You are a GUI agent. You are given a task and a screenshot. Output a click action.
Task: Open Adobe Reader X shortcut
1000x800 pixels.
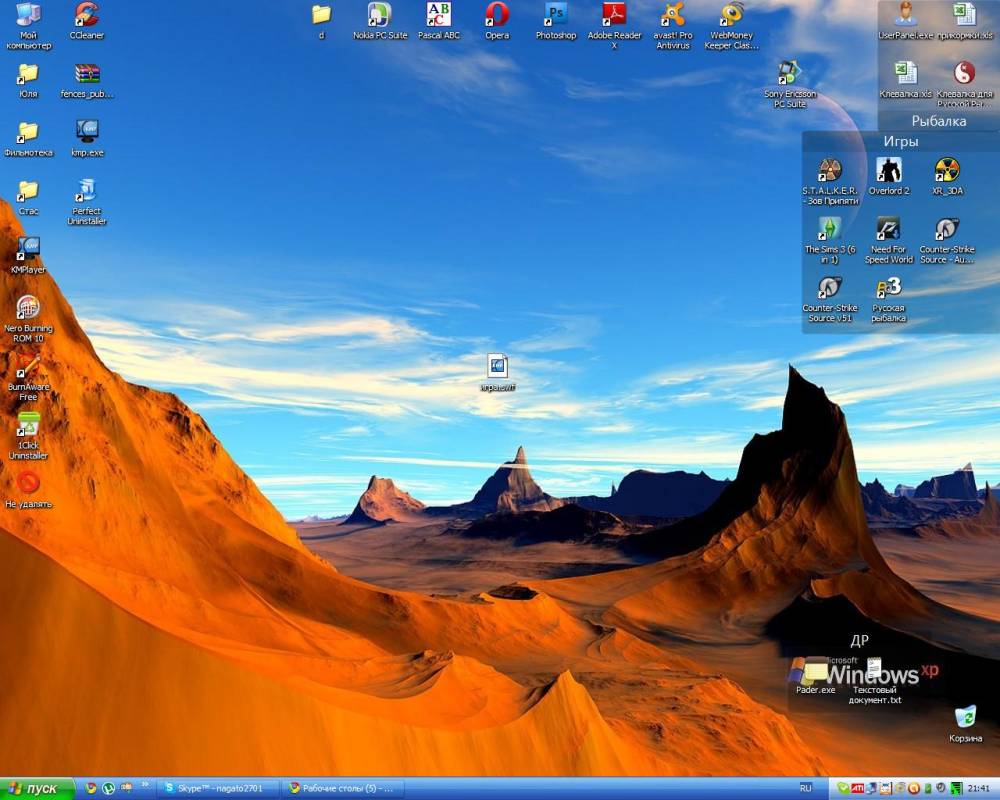(614, 15)
